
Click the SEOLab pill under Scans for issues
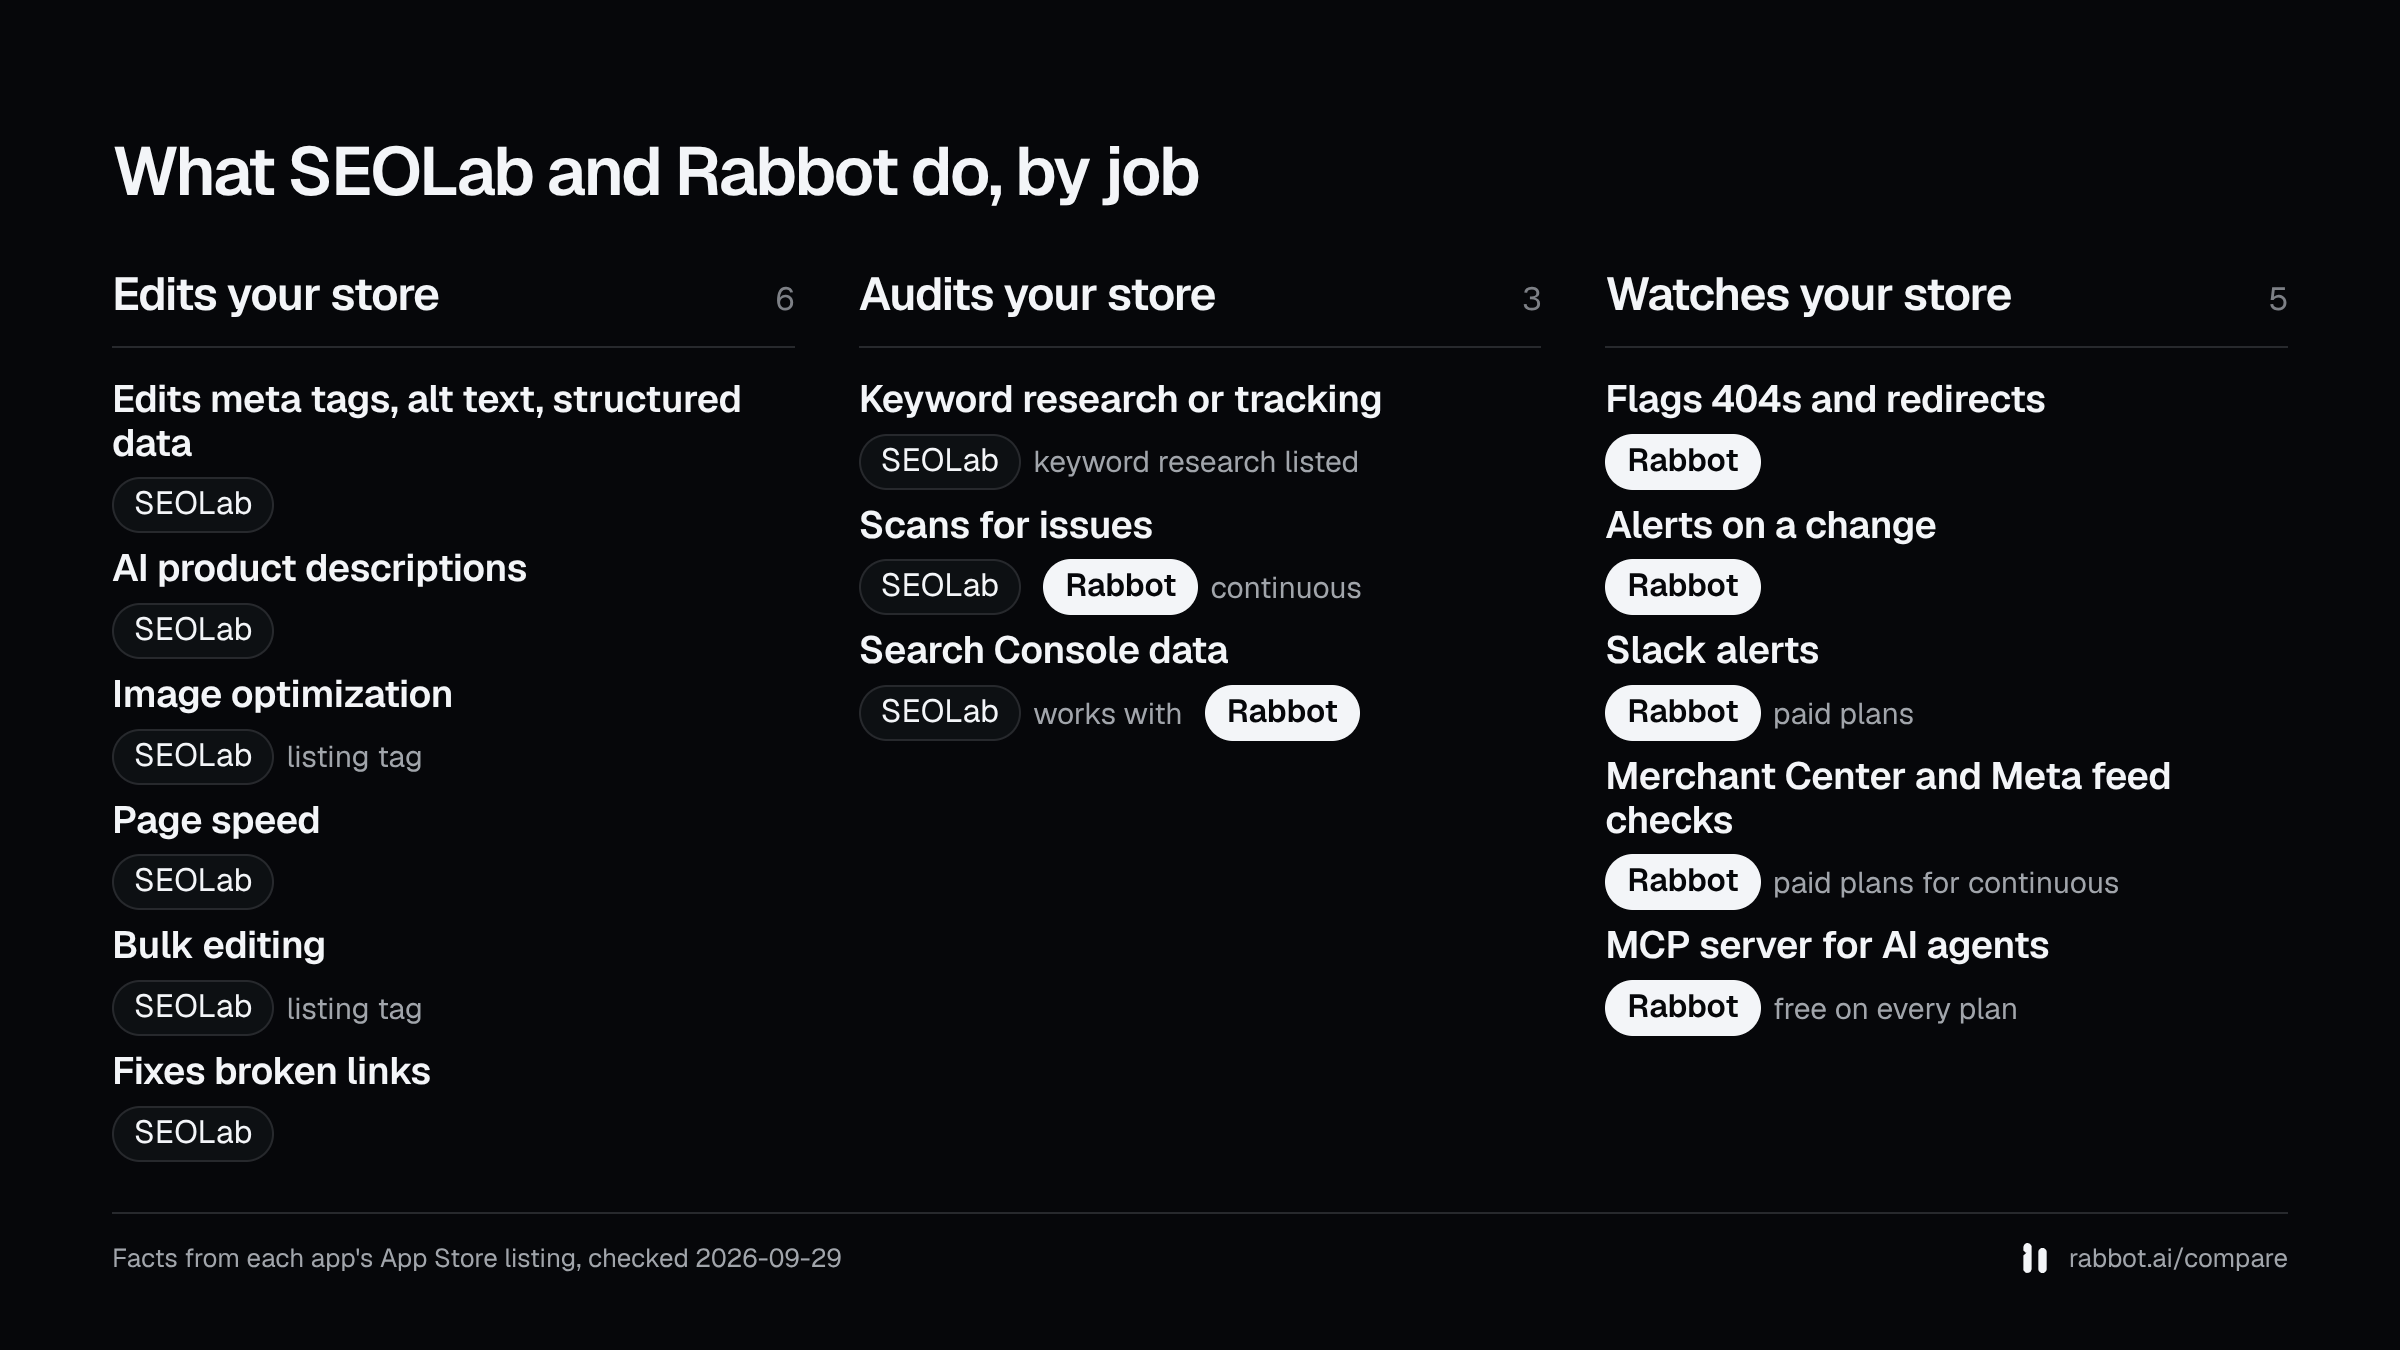pyautogui.click(x=940, y=586)
